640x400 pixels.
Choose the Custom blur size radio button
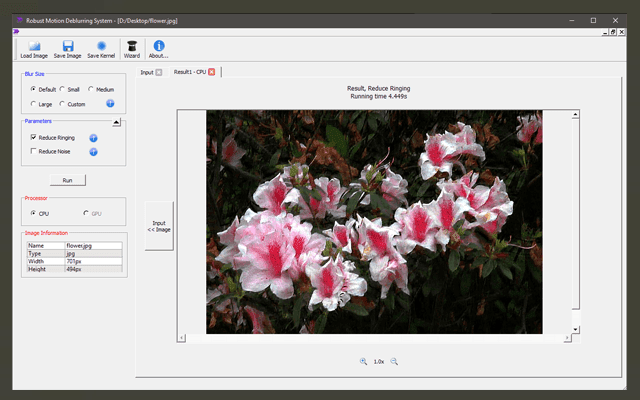coord(62,104)
